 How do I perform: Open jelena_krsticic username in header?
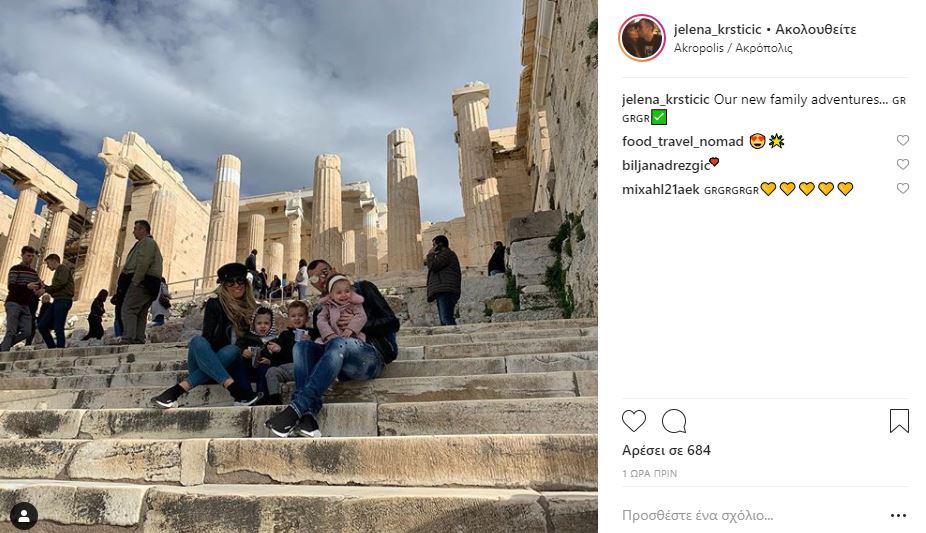tap(718, 30)
